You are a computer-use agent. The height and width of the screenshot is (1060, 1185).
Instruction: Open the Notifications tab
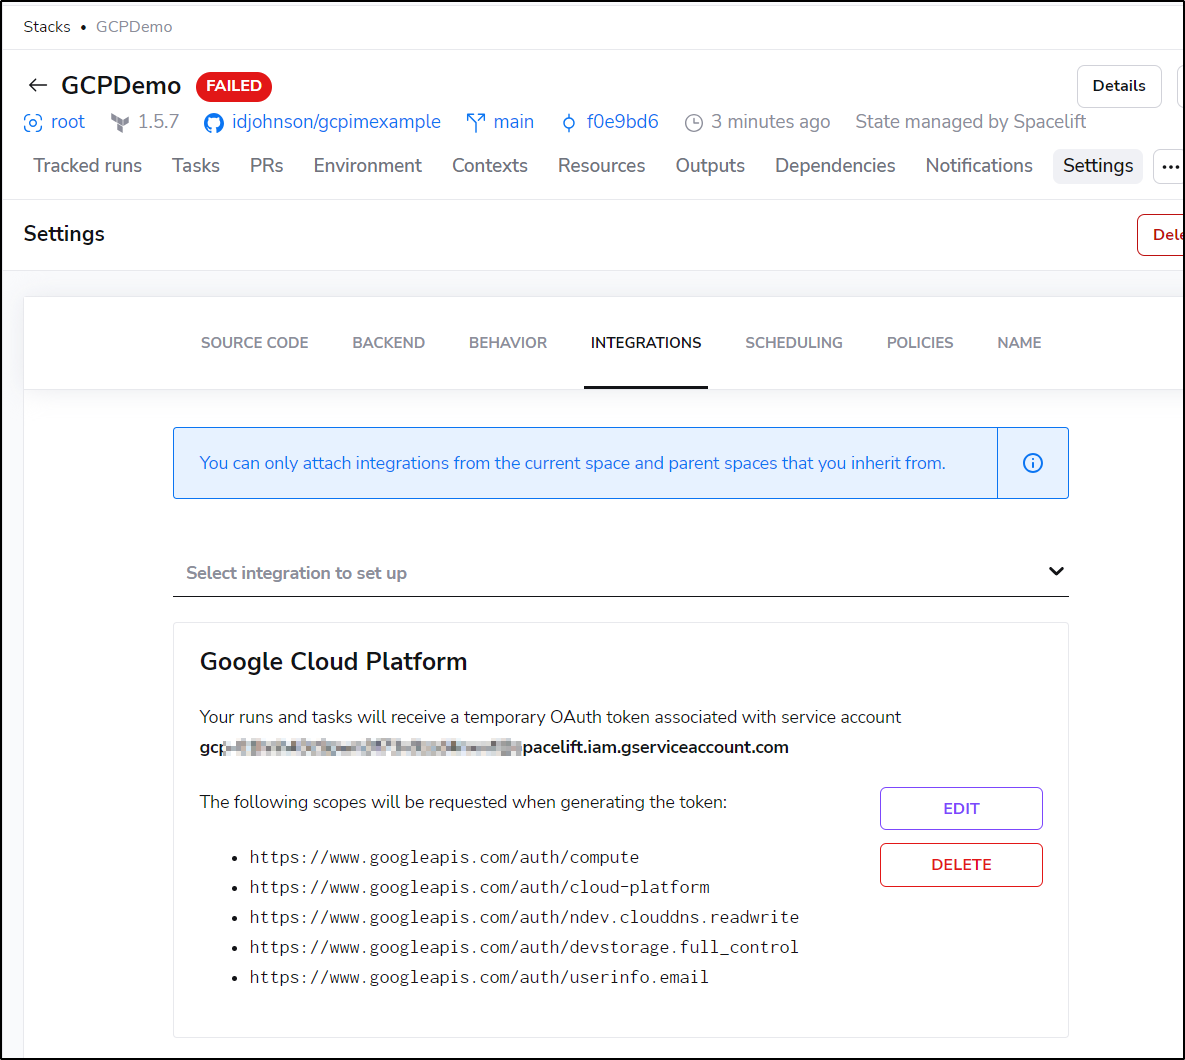(x=979, y=165)
